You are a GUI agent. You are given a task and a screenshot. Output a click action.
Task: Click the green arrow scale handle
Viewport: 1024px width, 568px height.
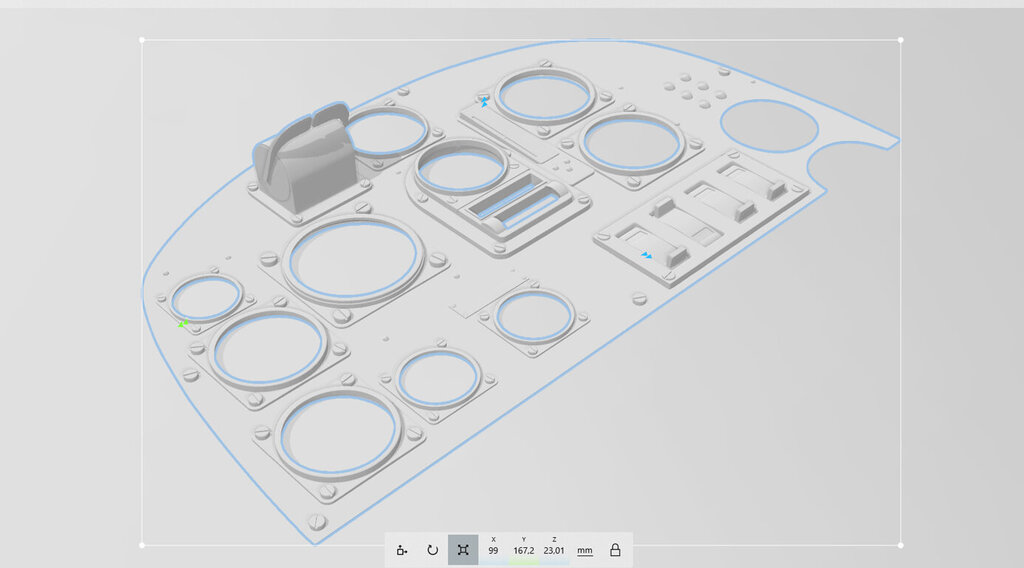[x=183, y=323]
